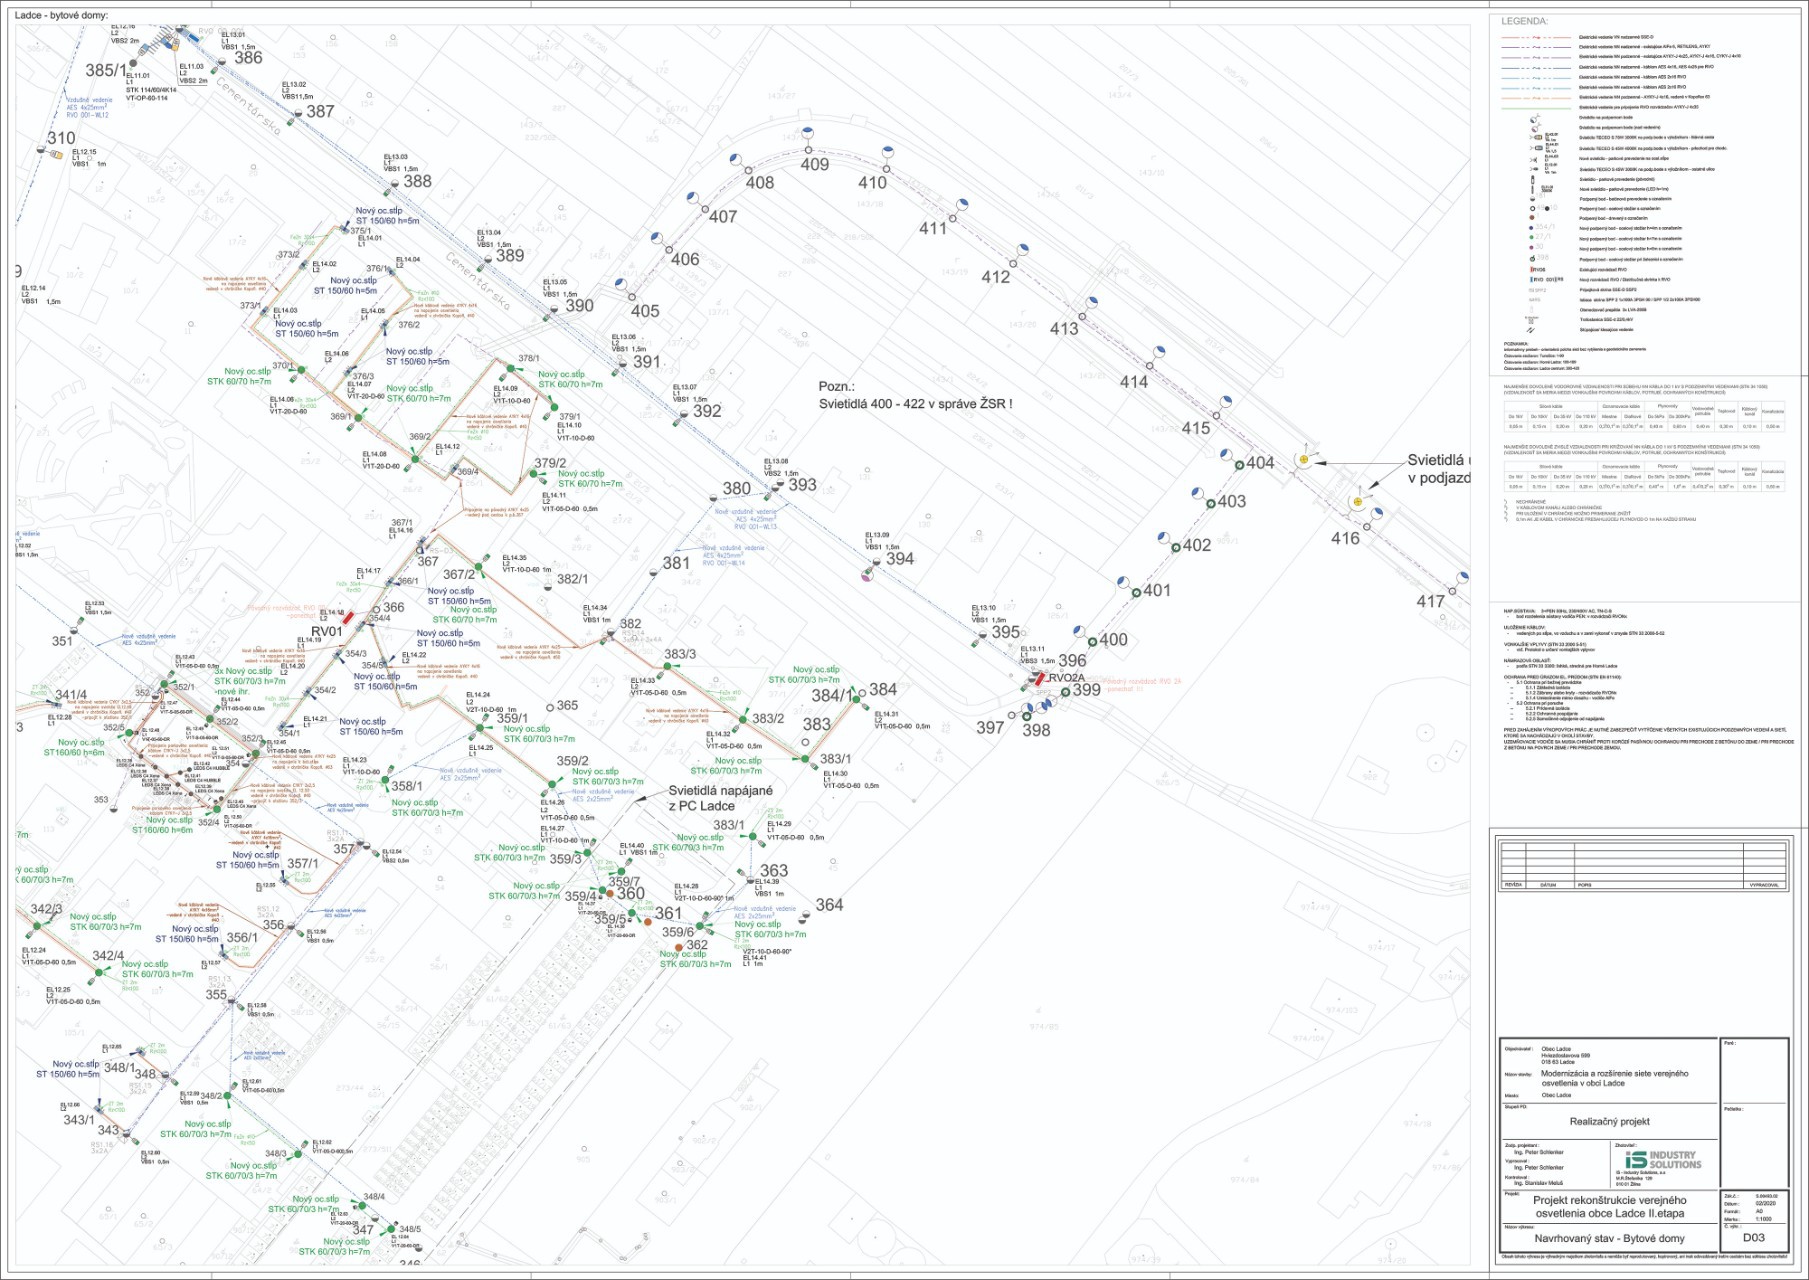Viewport: 1809px width, 1280px height.
Task: Click drawing number 'D03'
Action: point(1753,1238)
